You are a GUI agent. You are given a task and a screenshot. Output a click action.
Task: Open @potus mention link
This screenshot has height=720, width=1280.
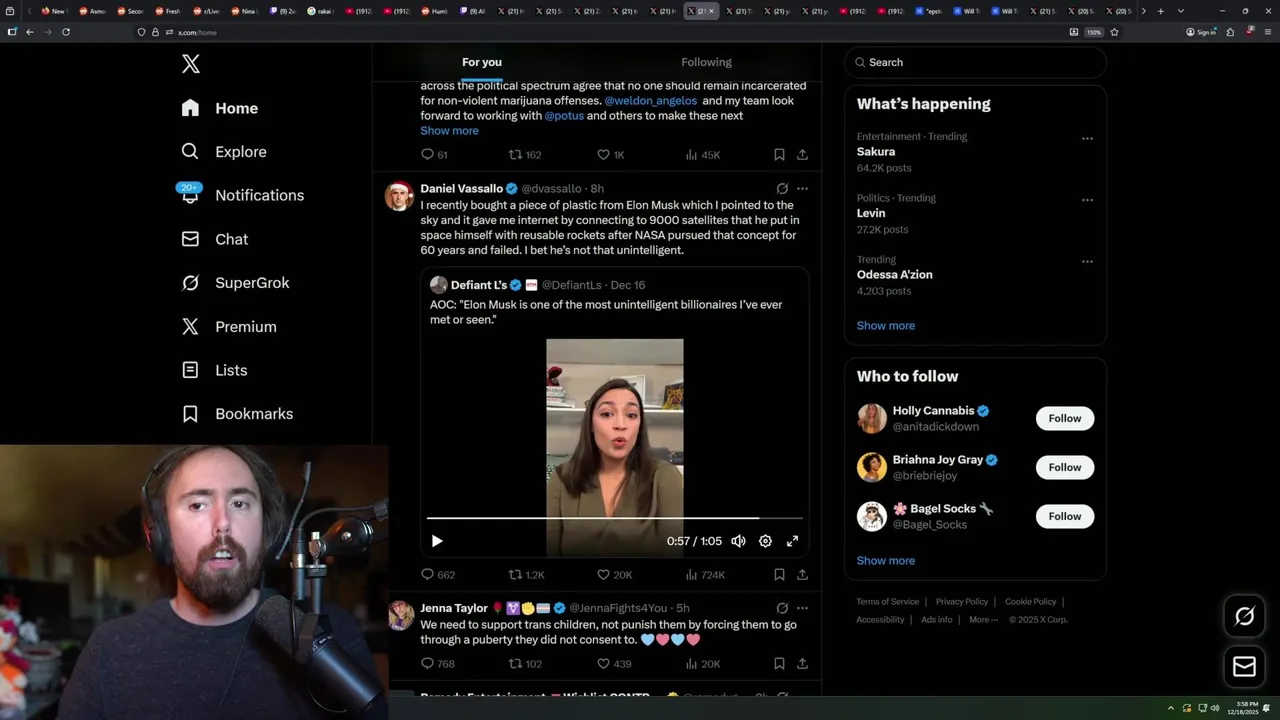pos(564,116)
